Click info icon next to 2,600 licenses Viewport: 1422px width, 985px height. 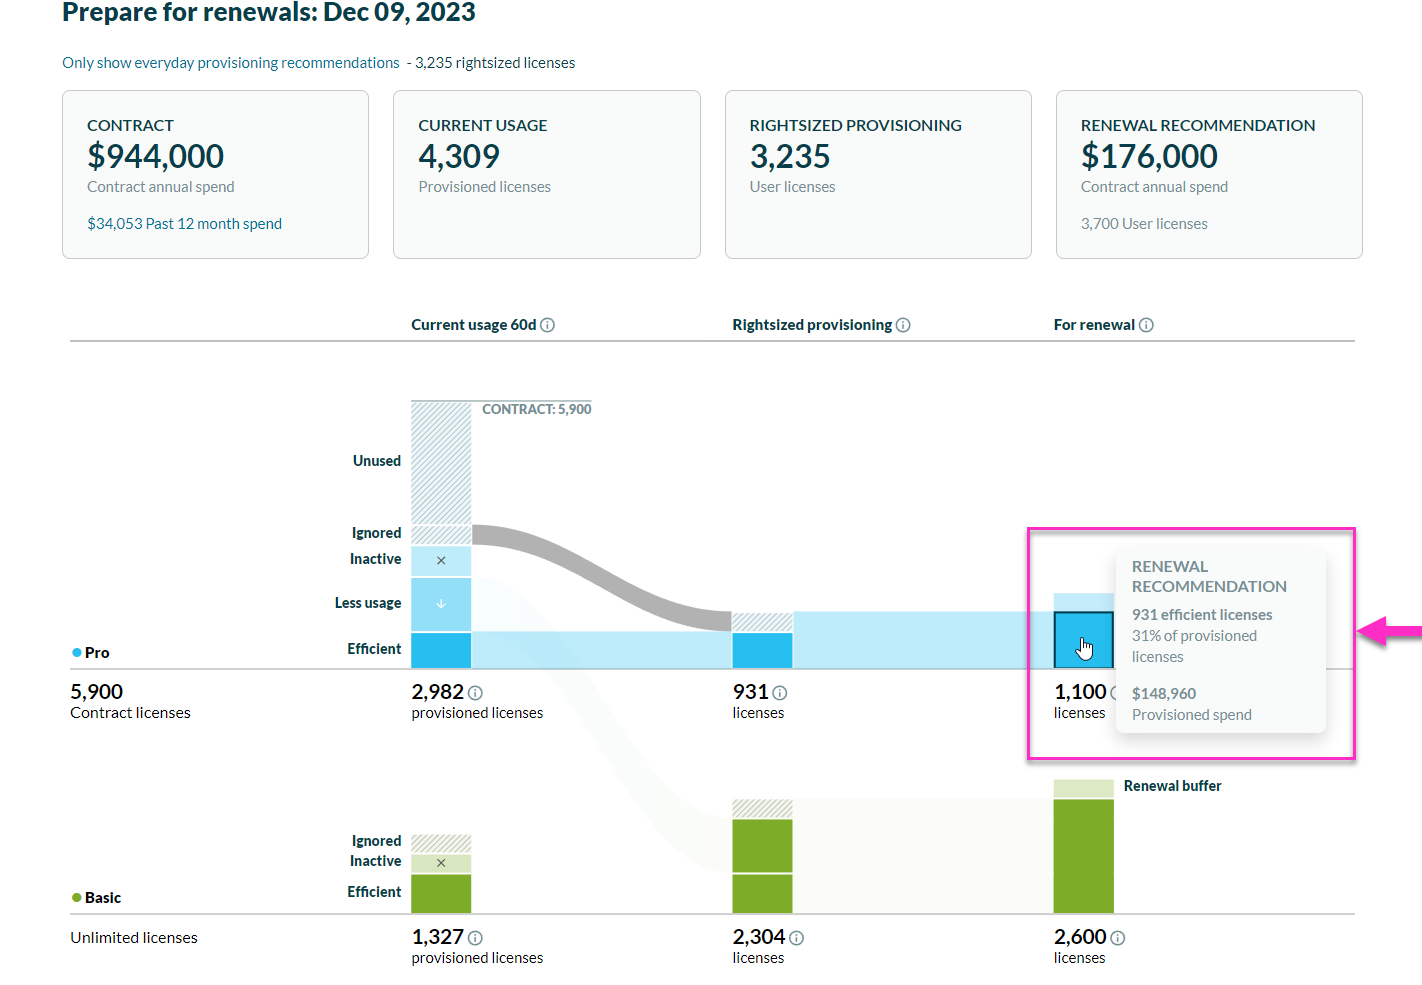[x=1117, y=938]
